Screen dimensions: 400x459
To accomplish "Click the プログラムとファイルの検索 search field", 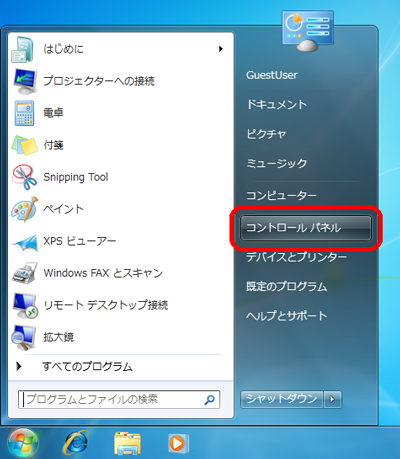I will [x=119, y=399].
